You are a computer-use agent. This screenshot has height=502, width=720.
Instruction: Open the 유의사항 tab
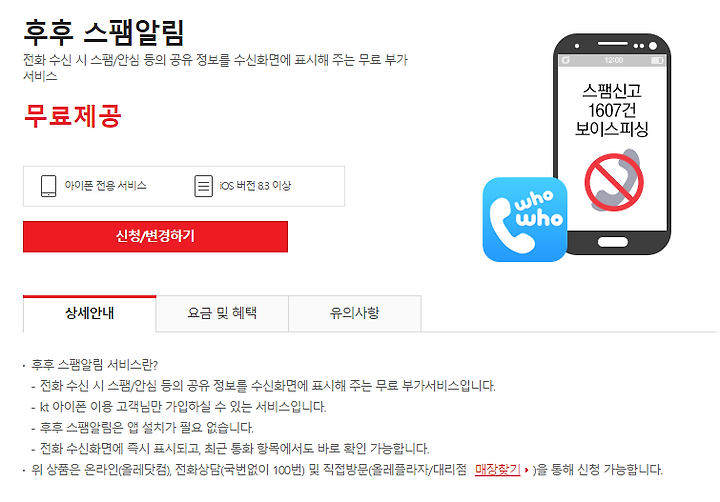pyautogui.click(x=354, y=313)
